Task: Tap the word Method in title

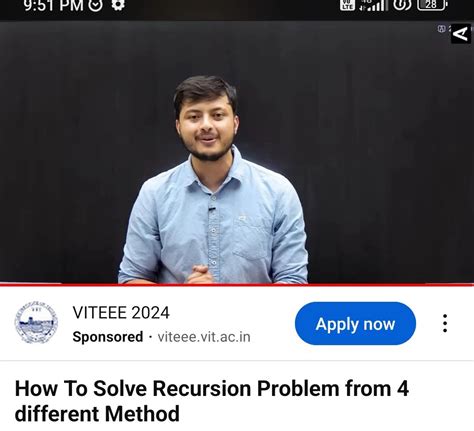Action: 142,414
